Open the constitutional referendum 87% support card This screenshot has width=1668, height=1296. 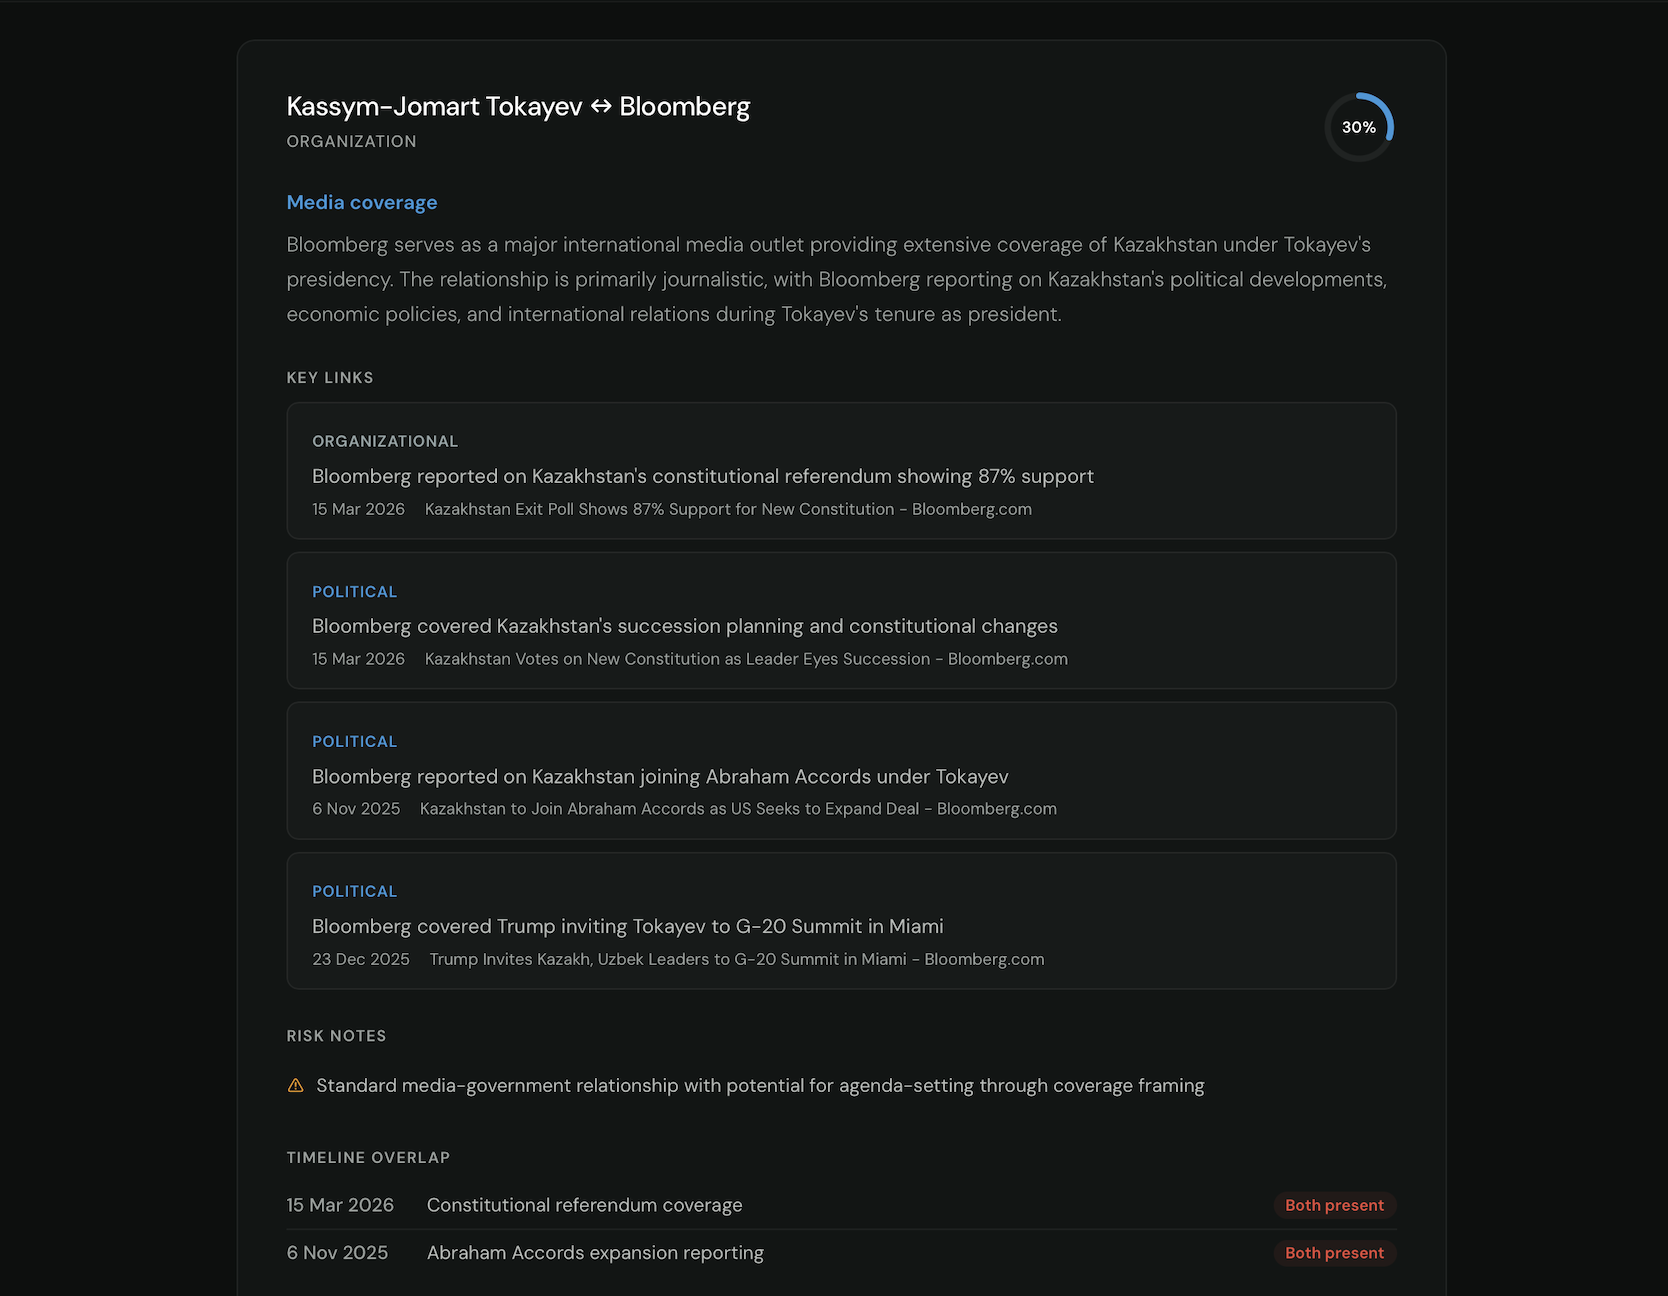pos(842,471)
